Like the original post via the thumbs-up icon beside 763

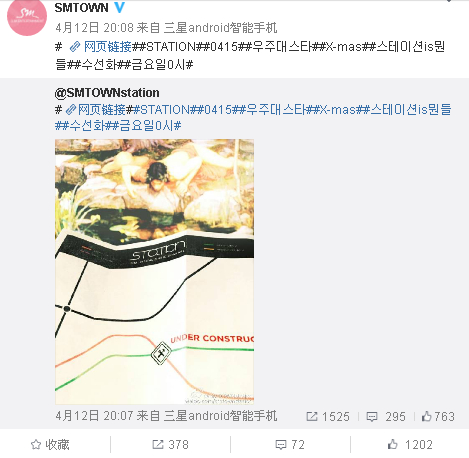(x=427, y=416)
